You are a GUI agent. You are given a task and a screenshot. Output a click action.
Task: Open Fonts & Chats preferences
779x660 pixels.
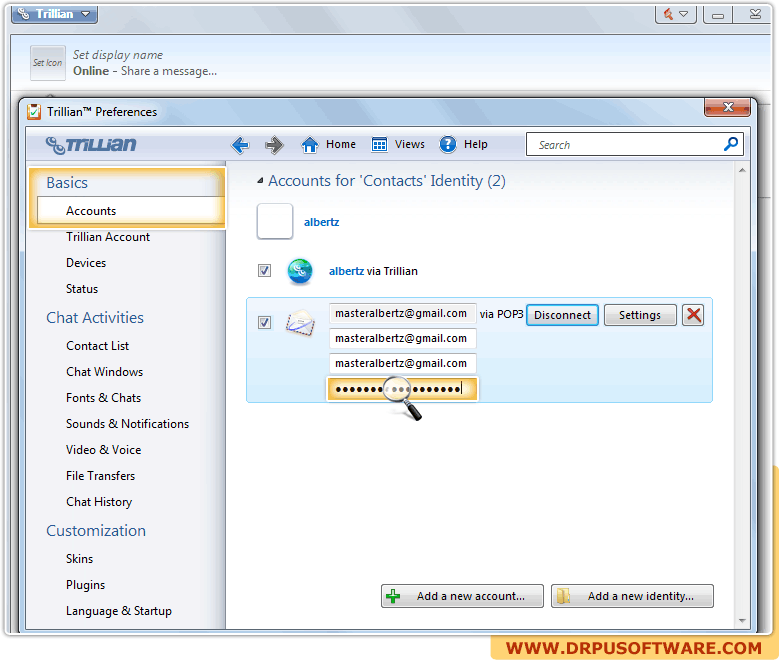click(103, 398)
